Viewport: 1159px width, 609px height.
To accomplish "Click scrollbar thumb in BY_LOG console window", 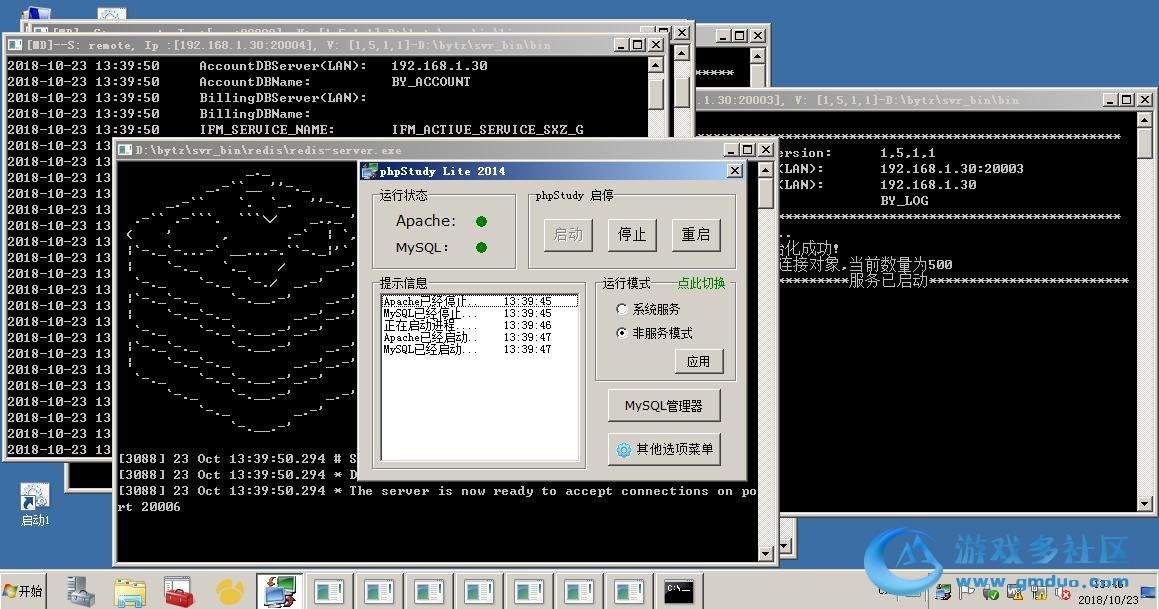I will click(1144, 143).
